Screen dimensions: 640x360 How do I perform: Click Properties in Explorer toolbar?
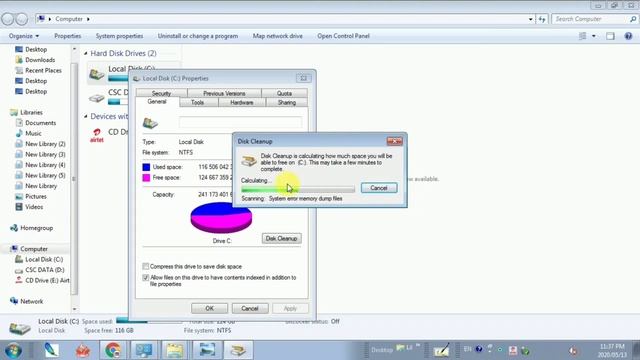tap(68, 36)
